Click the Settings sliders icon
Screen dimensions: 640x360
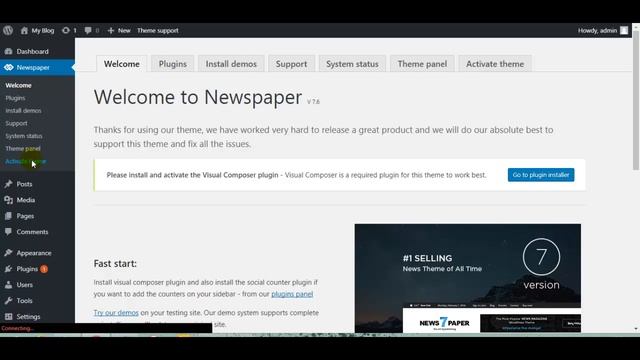(9, 317)
